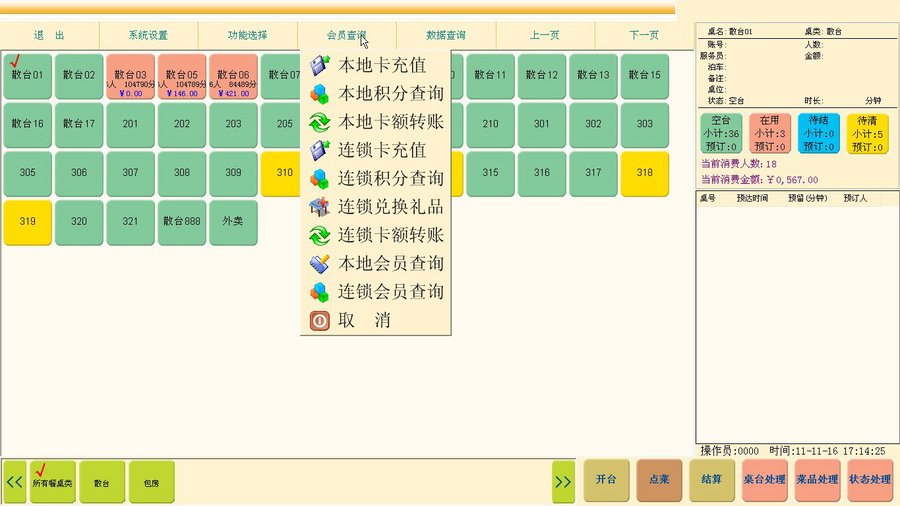Select occupied table 散台03

(x=130, y=76)
